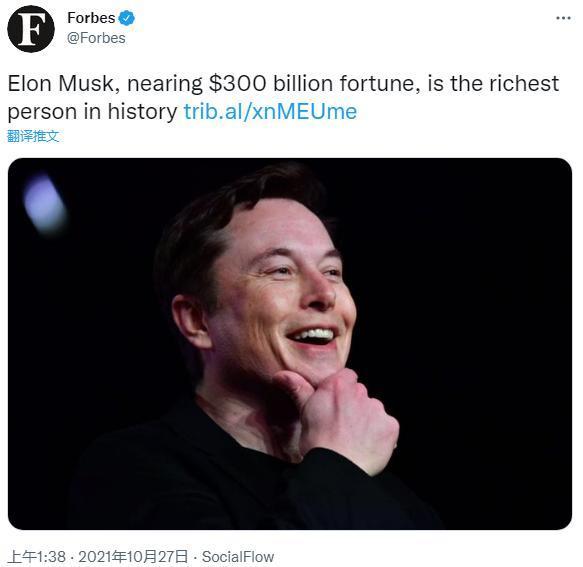Image resolution: width=583 pixels, height=567 pixels.
Task: Open the @Forbes handle link
Action: (x=96, y=38)
